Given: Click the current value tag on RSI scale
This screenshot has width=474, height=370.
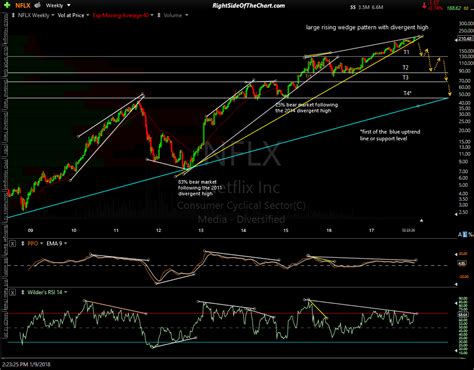Looking at the screenshot, I should [462, 315].
